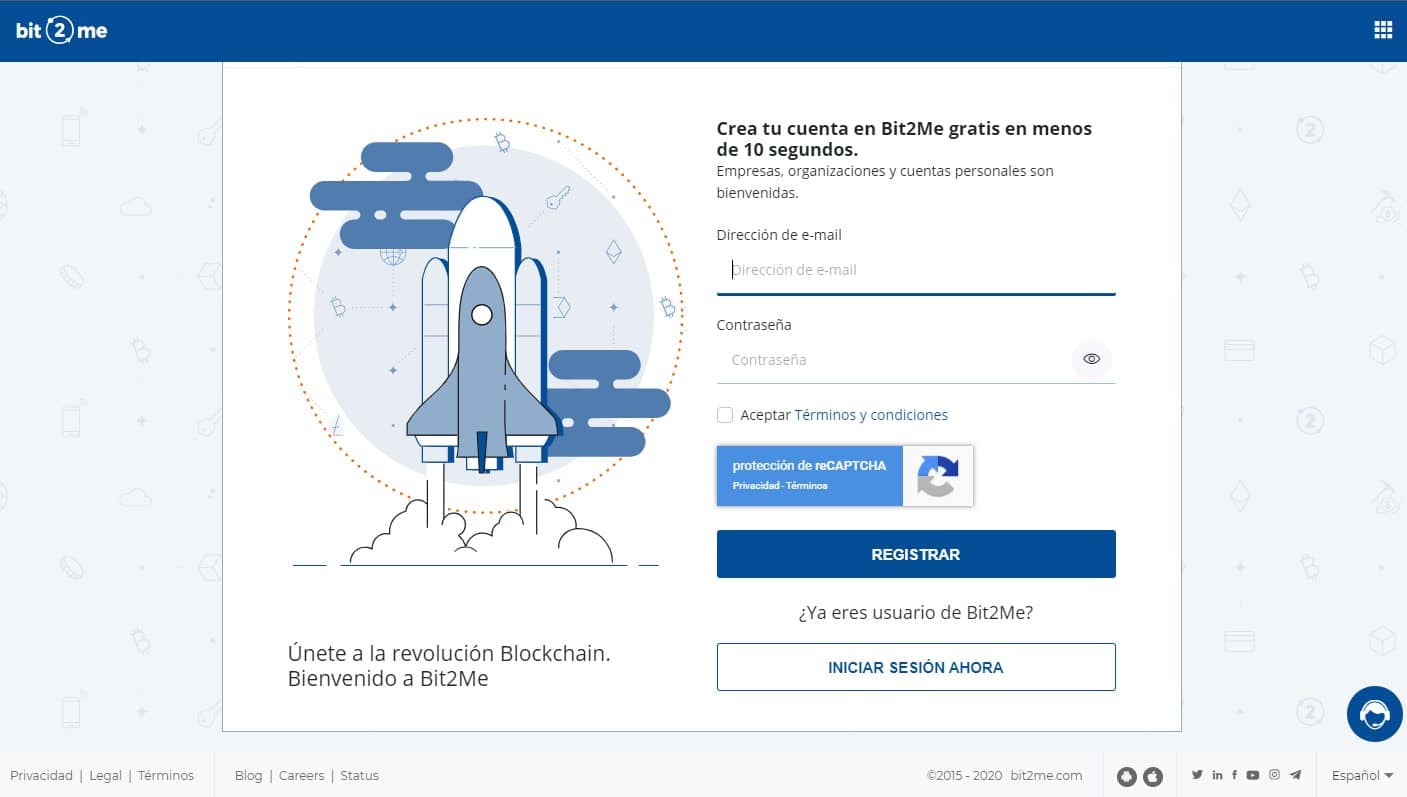Open the Apple app download icon
Image resolution: width=1407 pixels, height=797 pixels.
pos(1153,776)
